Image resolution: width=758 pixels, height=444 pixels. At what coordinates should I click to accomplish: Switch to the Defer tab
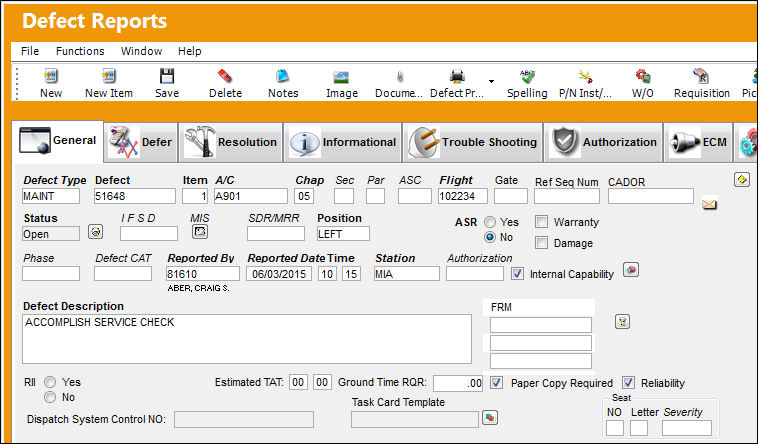(x=141, y=142)
